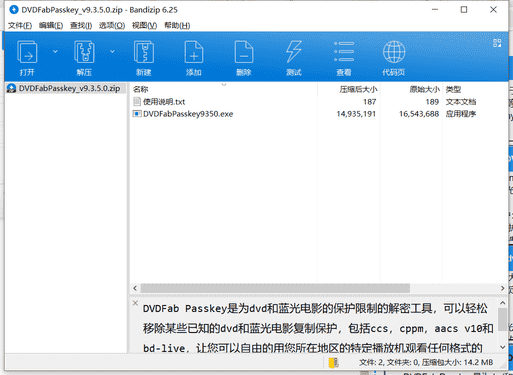
Task: Open an archive with the 打开 icon
Action: point(27,57)
